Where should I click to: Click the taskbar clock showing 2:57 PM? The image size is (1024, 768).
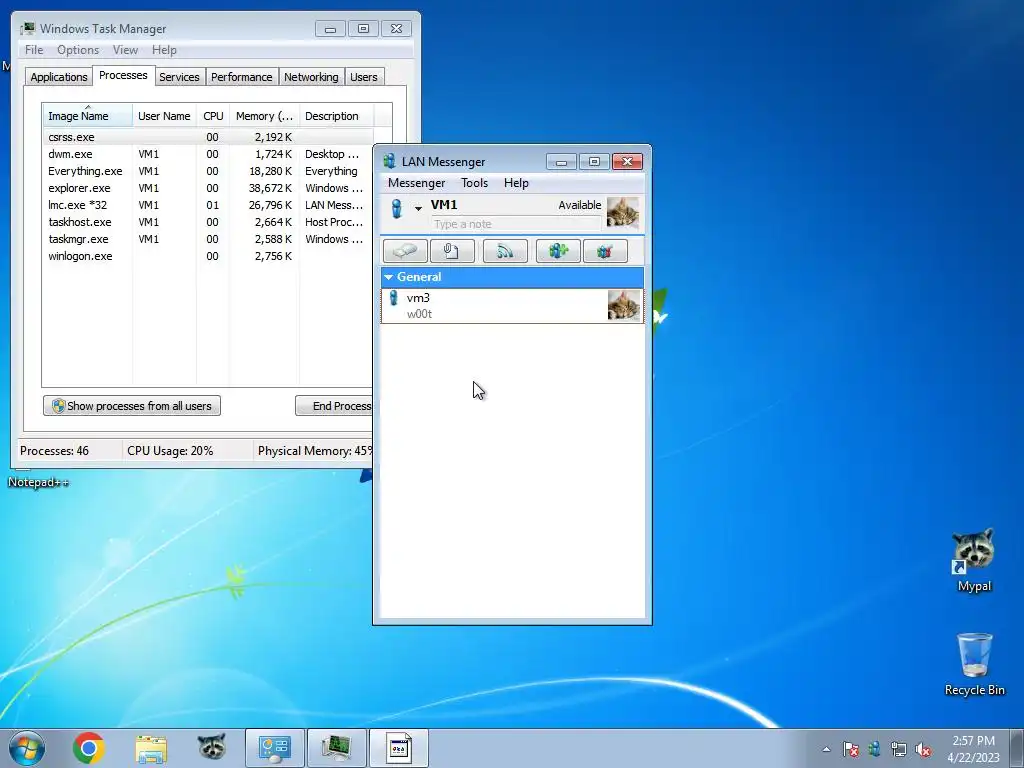(973, 749)
